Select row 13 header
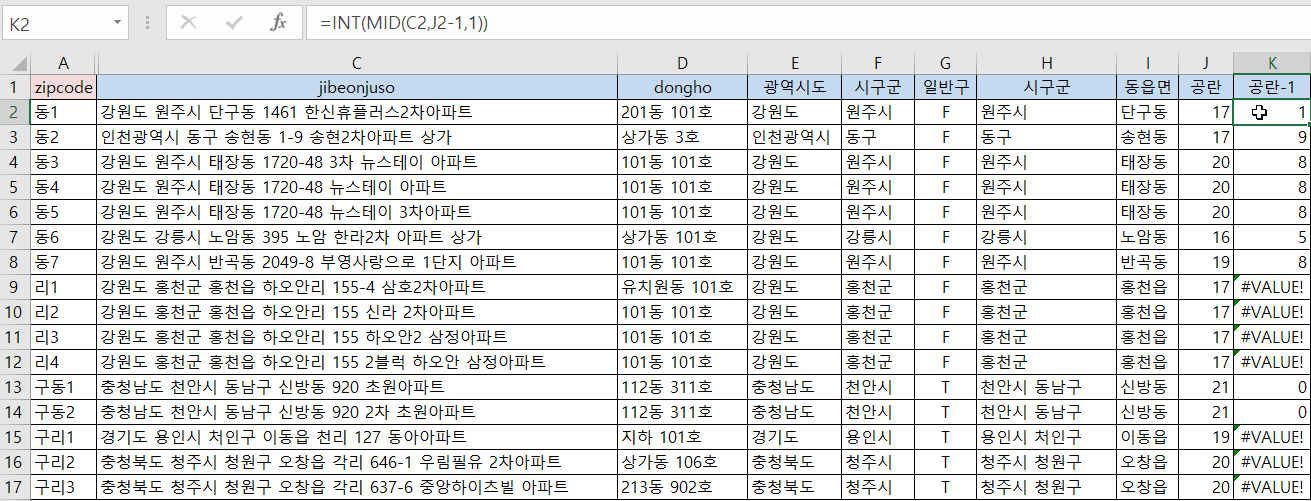This screenshot has width=1311, height=501. tap(15, 387)
